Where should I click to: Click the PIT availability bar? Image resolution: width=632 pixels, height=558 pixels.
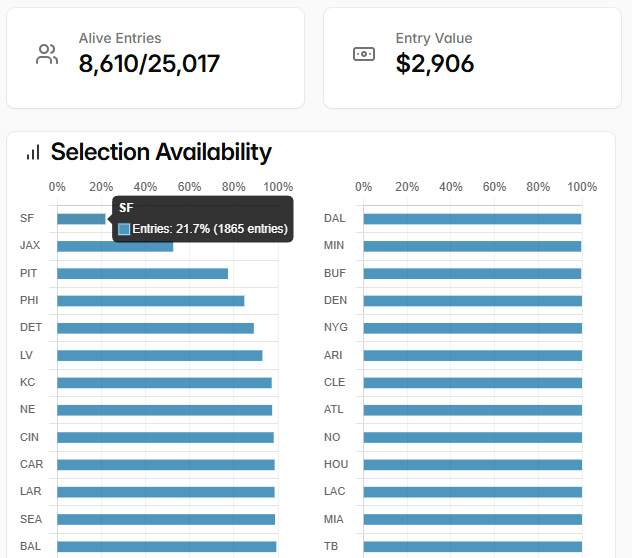click(142, 274)
